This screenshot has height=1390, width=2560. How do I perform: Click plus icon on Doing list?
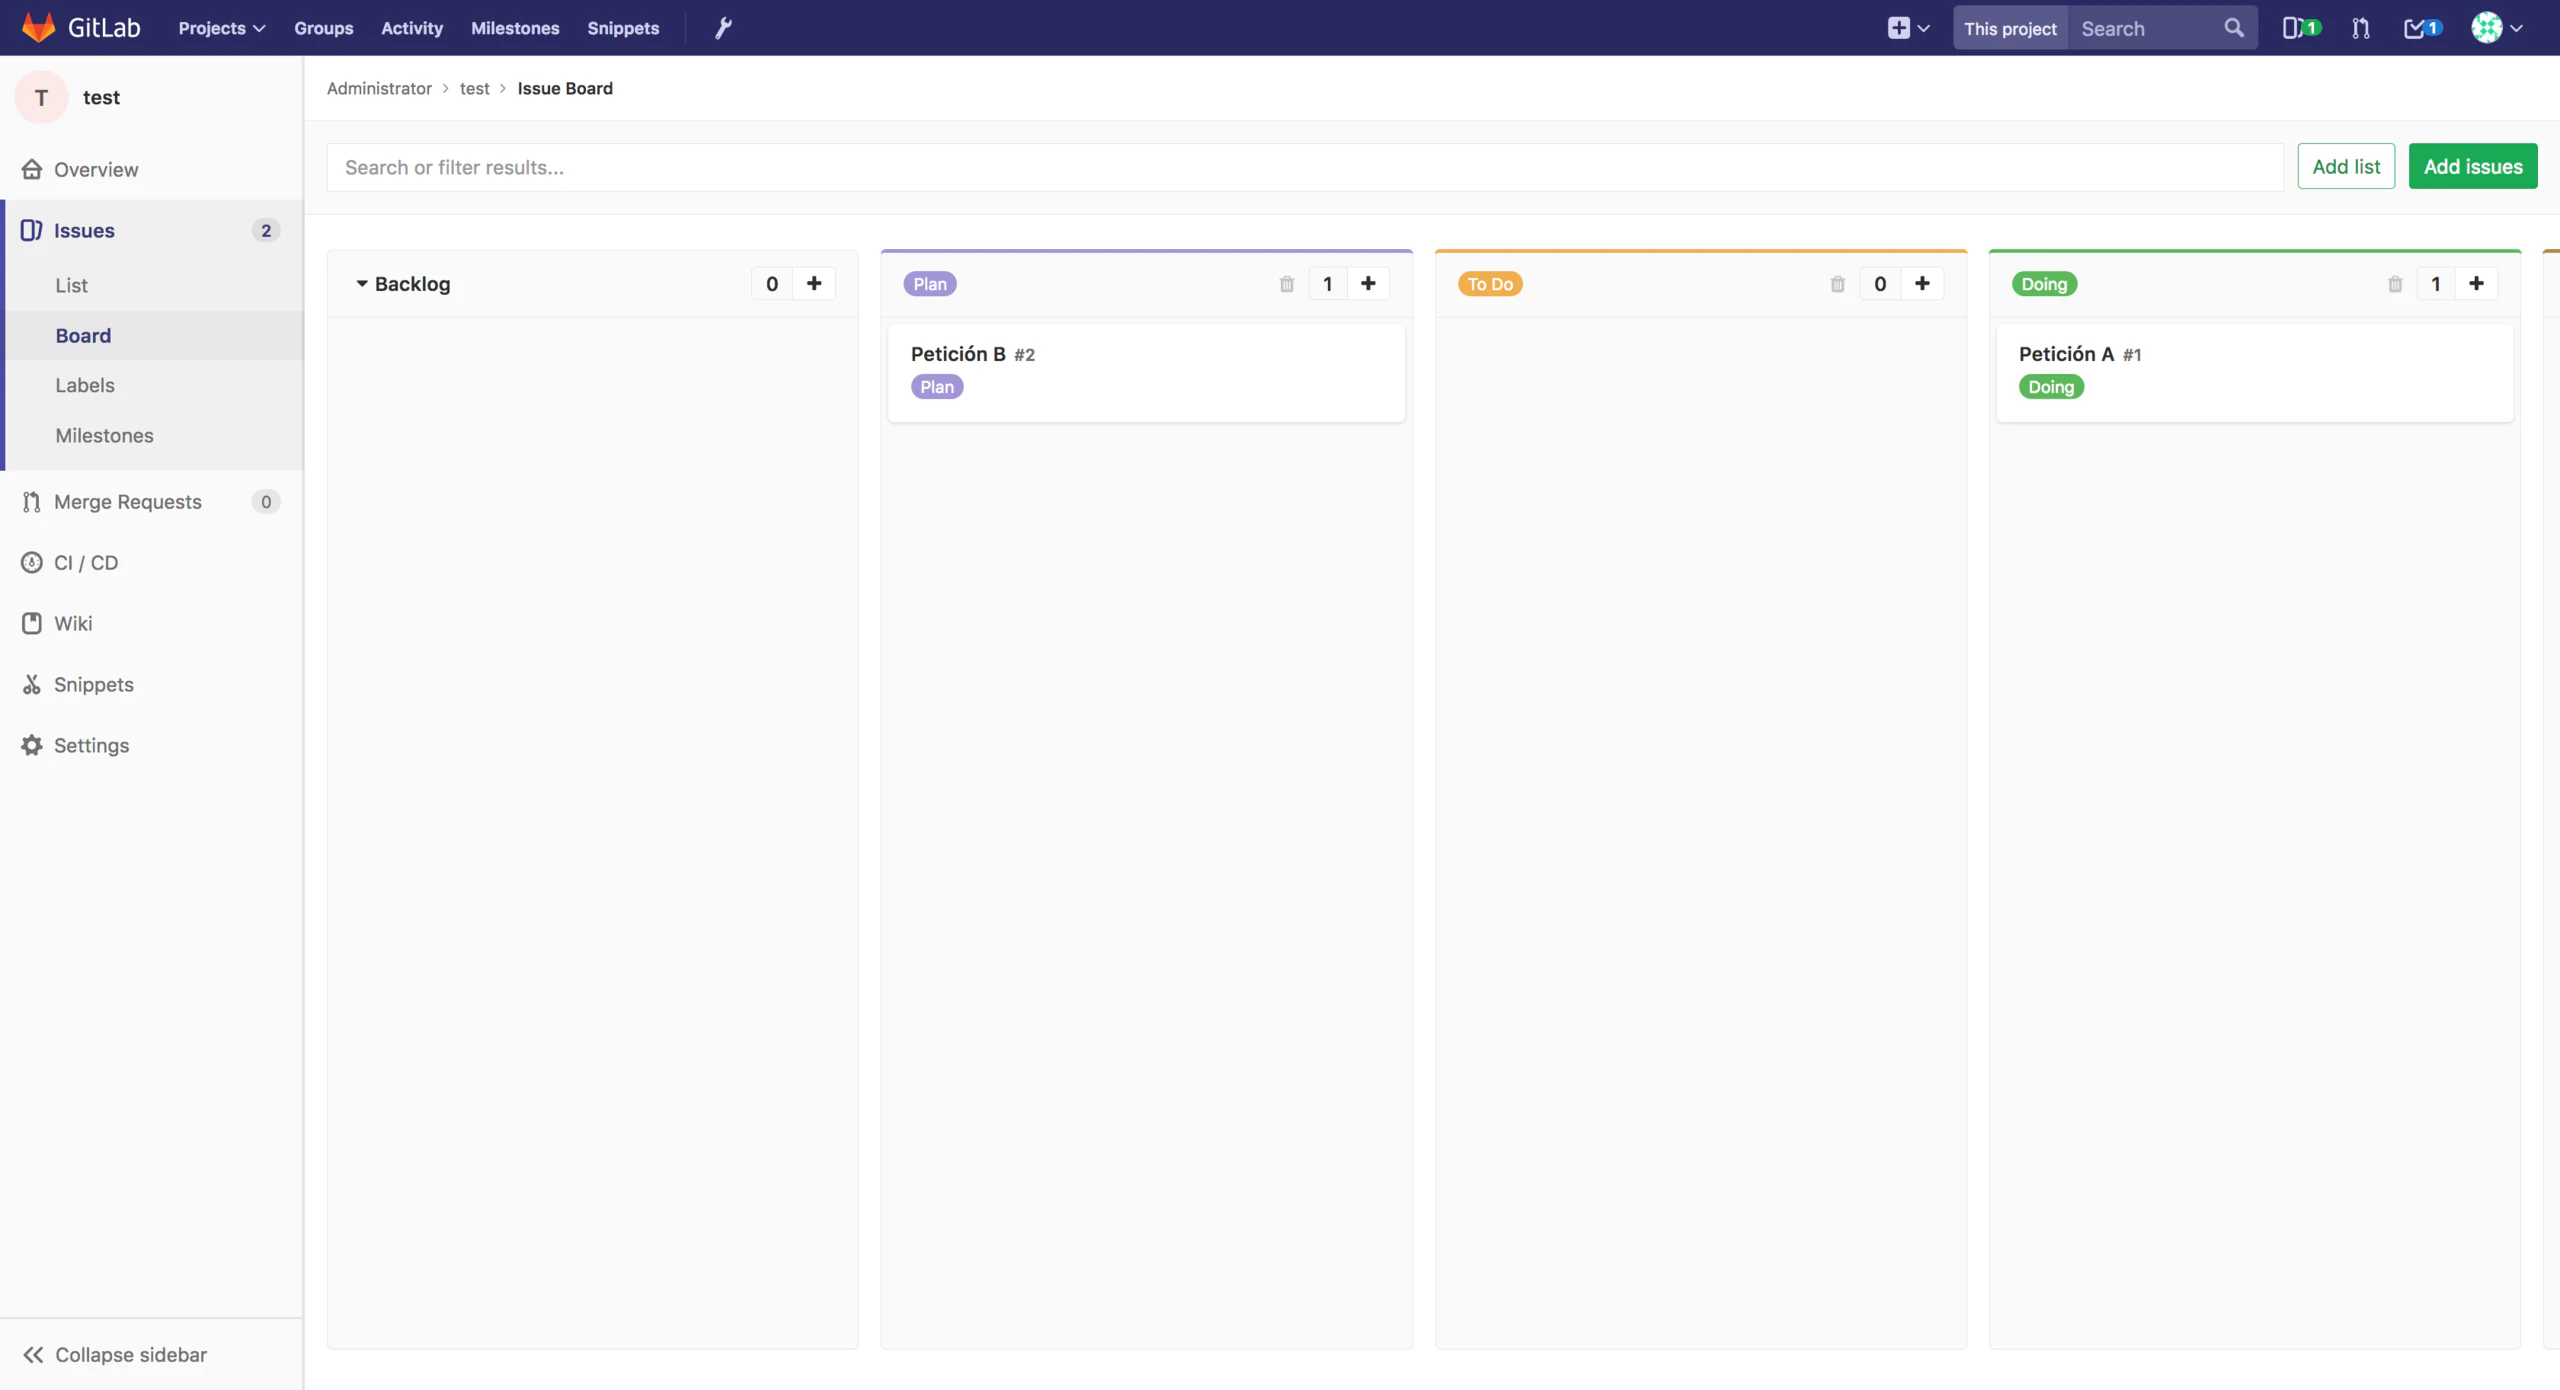(x=2476, y=284)
